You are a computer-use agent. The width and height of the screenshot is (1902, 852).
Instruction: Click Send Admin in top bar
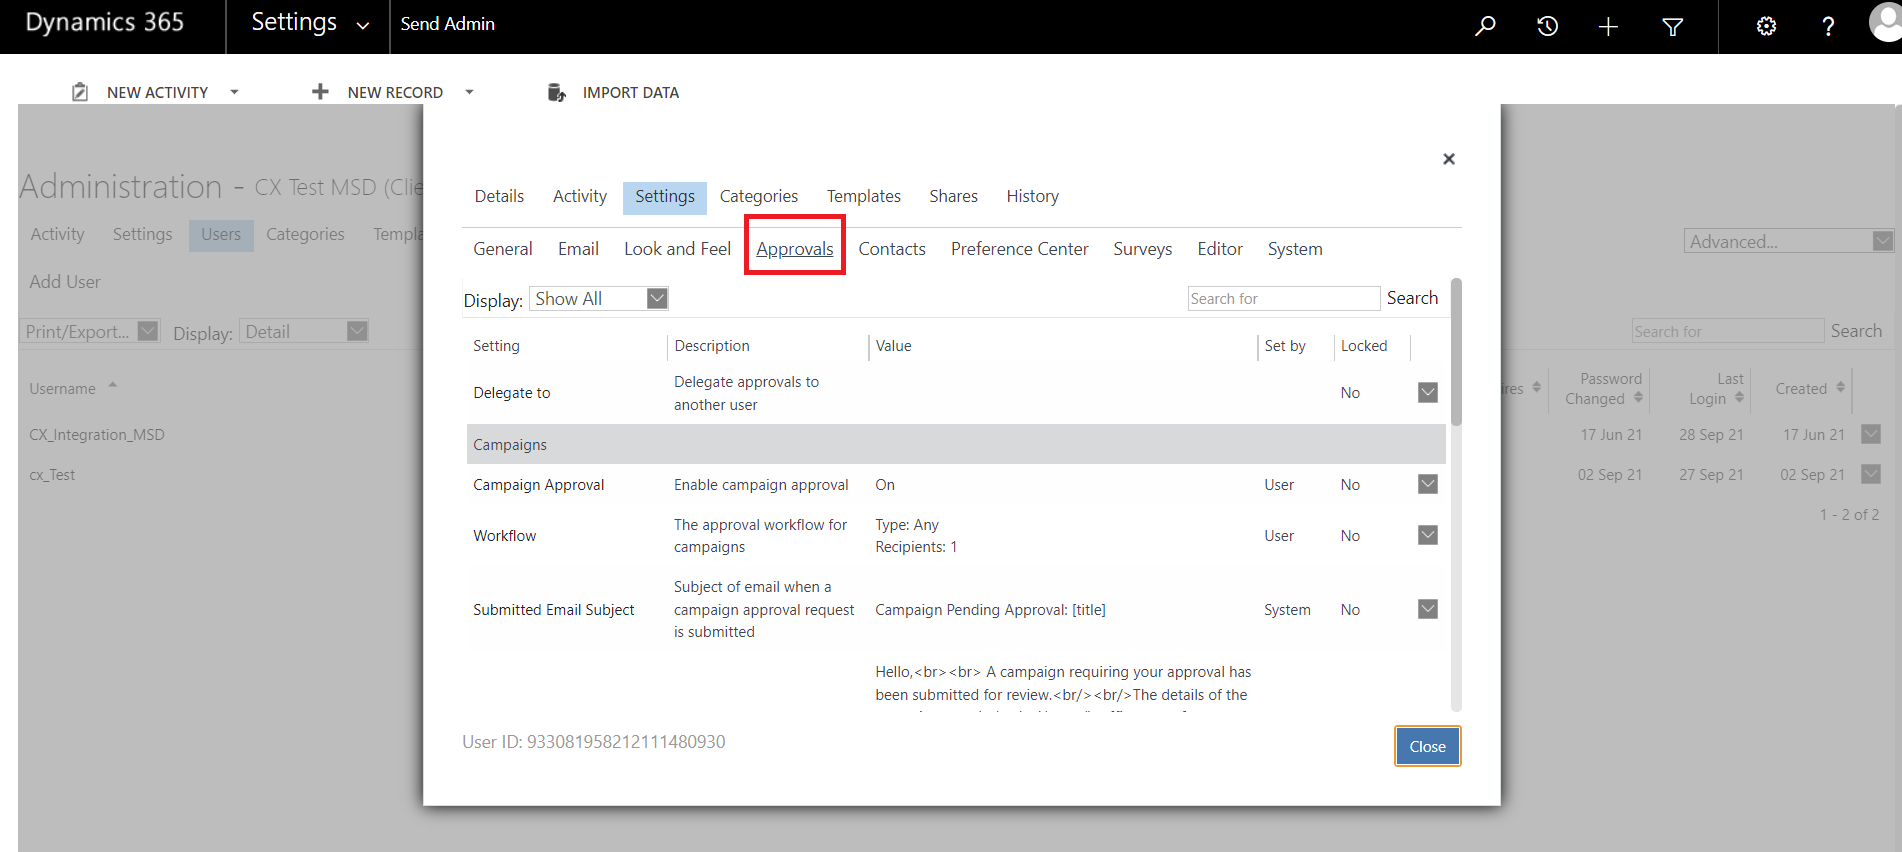click(448, 24)
